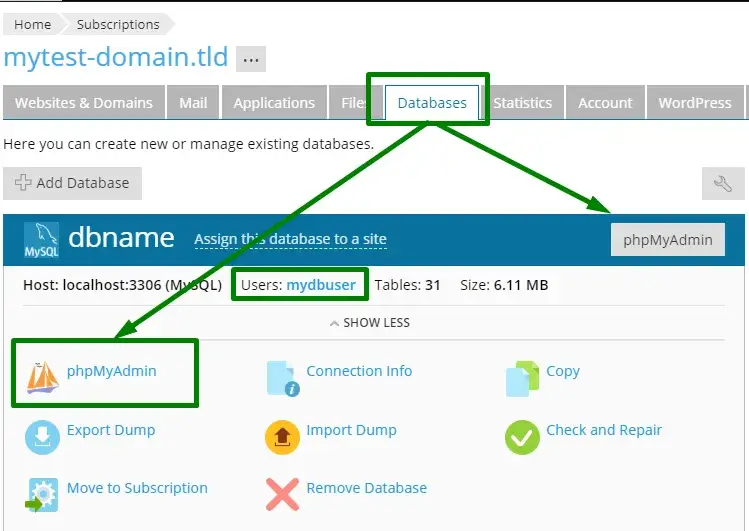Click the Export Dump download icon
The width and height of the screenshot is (749, 531).
pos(43,437)
